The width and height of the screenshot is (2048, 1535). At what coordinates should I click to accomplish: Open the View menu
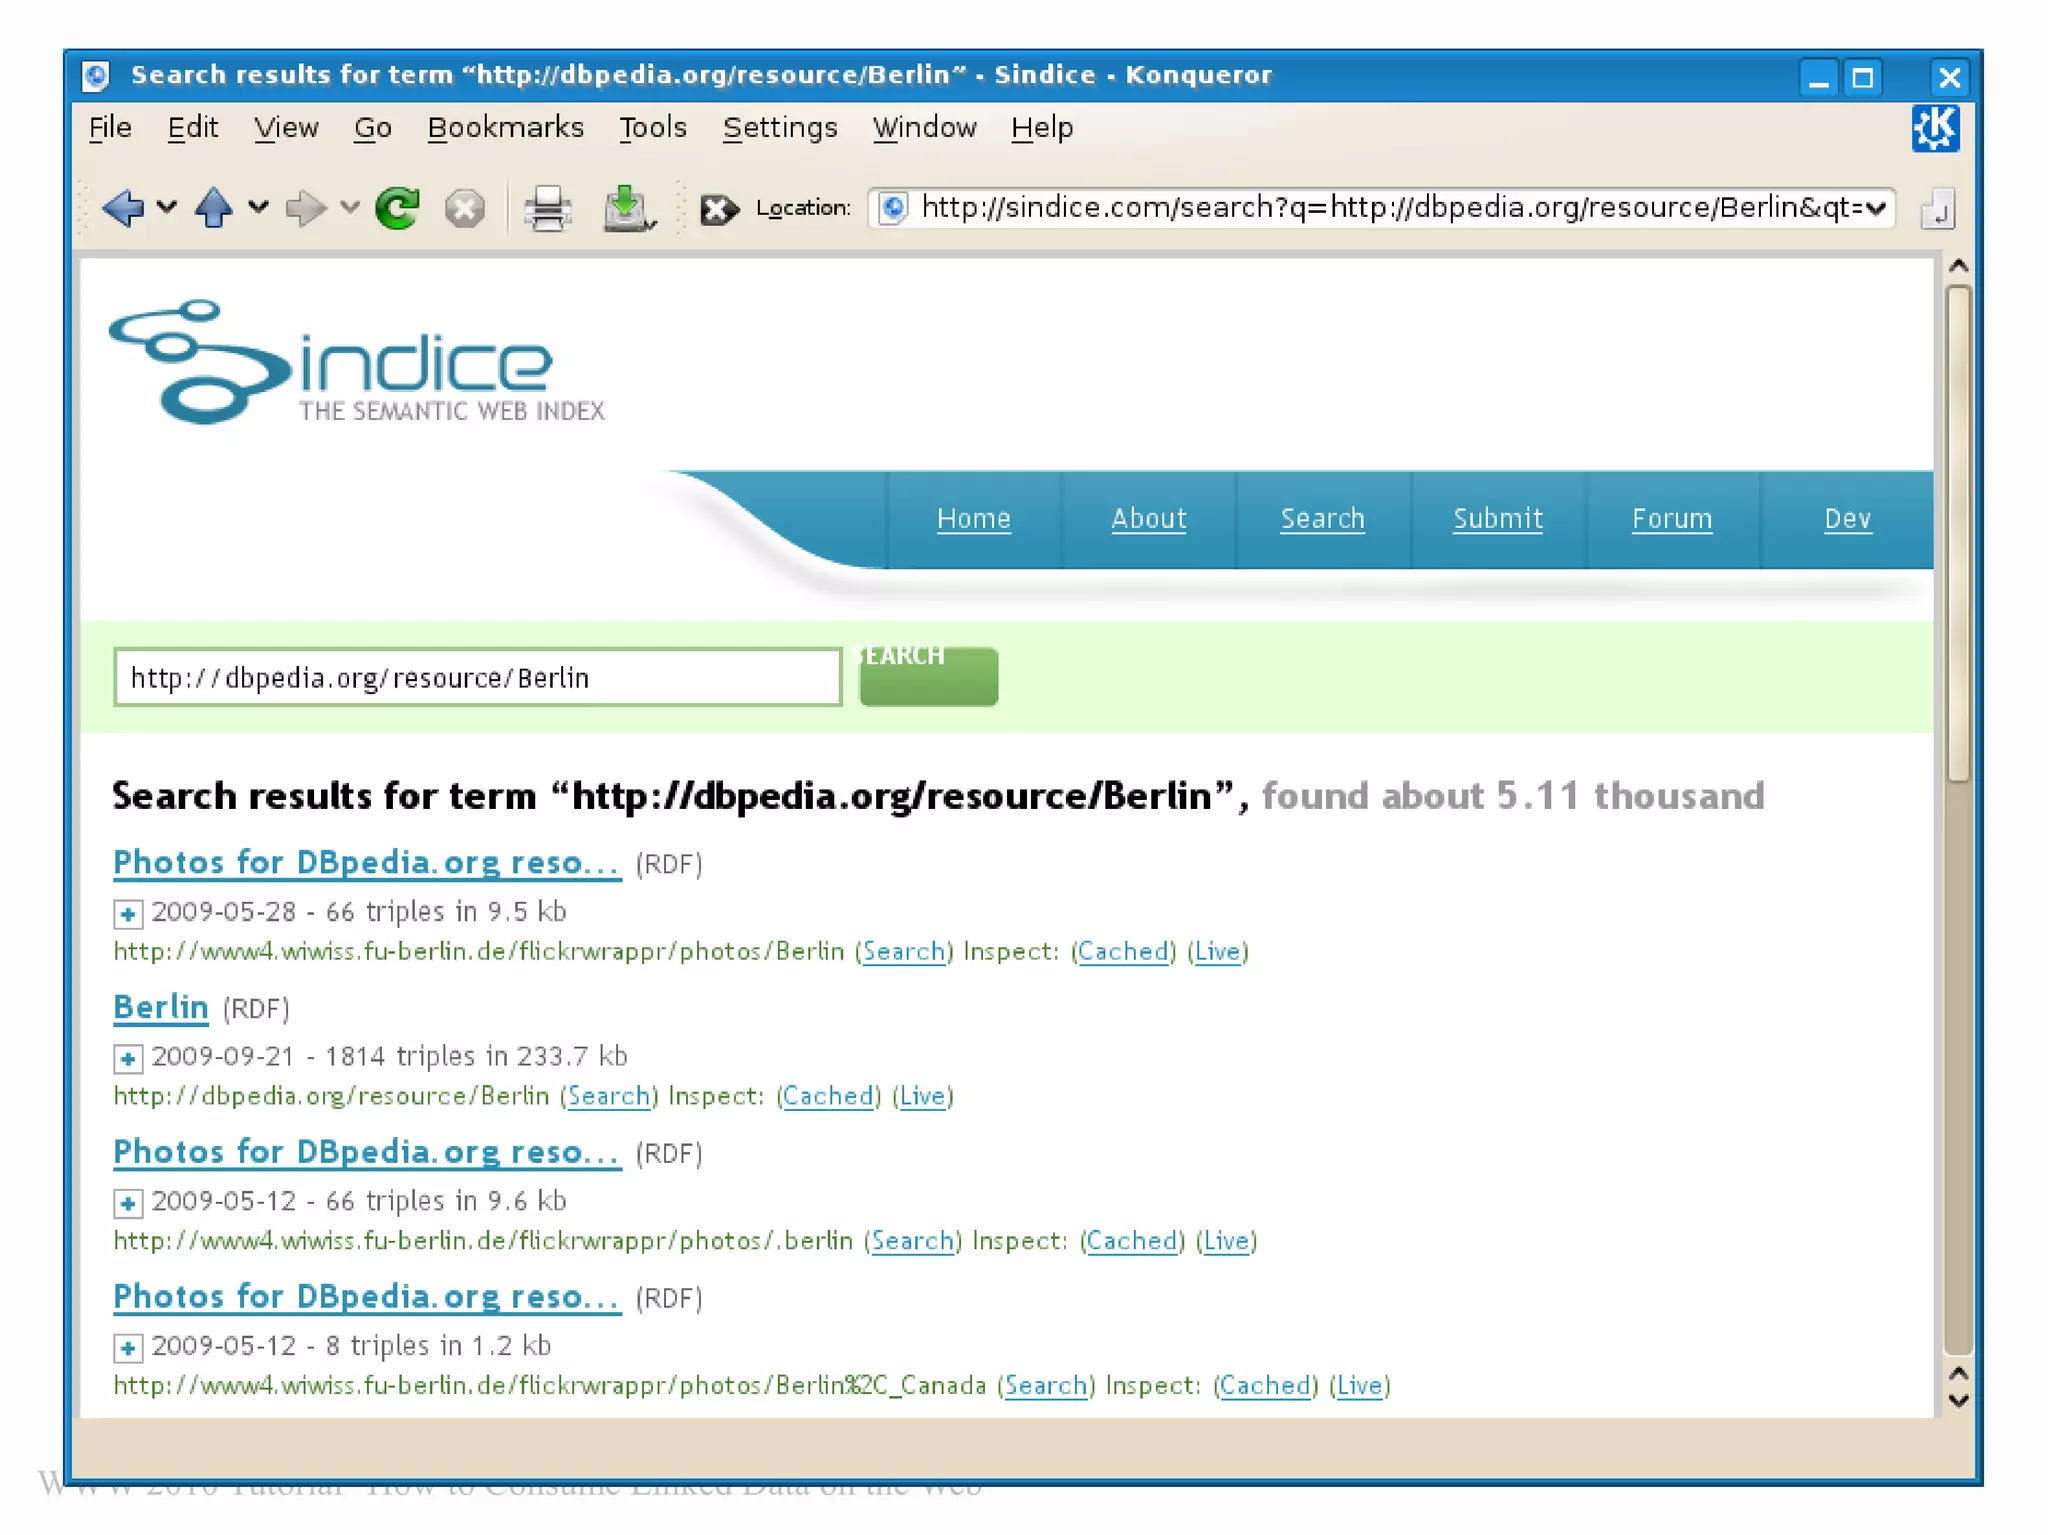[285, 128]
